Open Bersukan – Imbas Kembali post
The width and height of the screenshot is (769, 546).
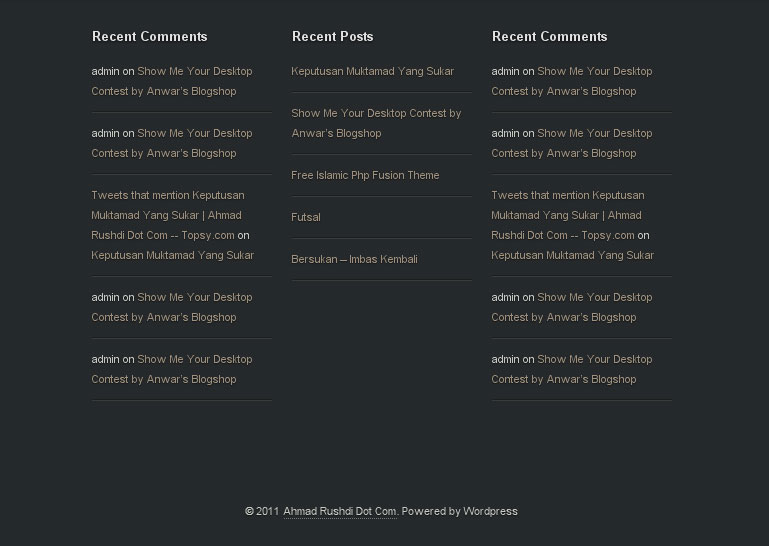pyautogui.click(x=354, y=260)
